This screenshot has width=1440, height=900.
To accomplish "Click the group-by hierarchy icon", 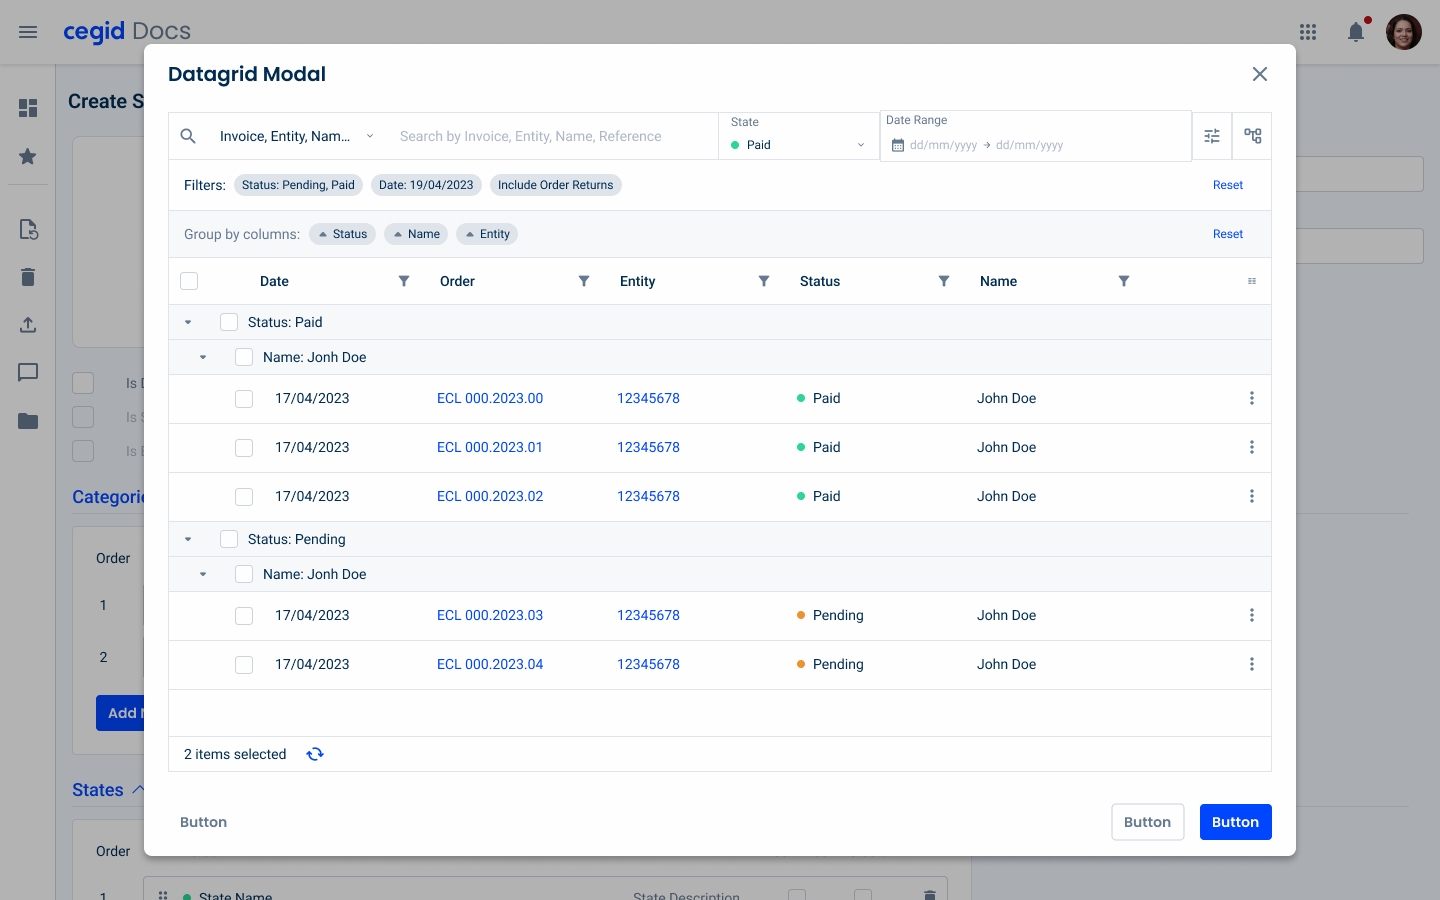I will [x=1252, y=136].
